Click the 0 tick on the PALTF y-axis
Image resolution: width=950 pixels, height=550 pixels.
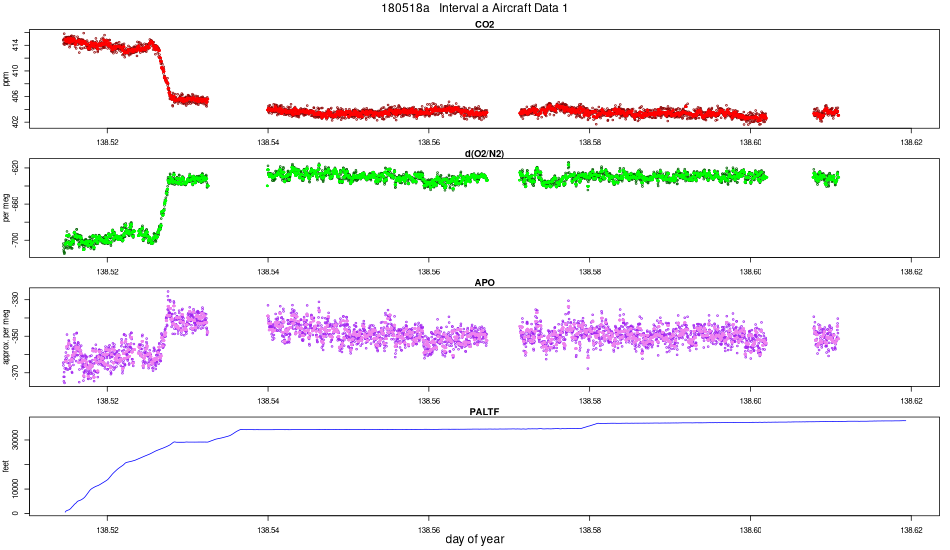pos(16,513)
